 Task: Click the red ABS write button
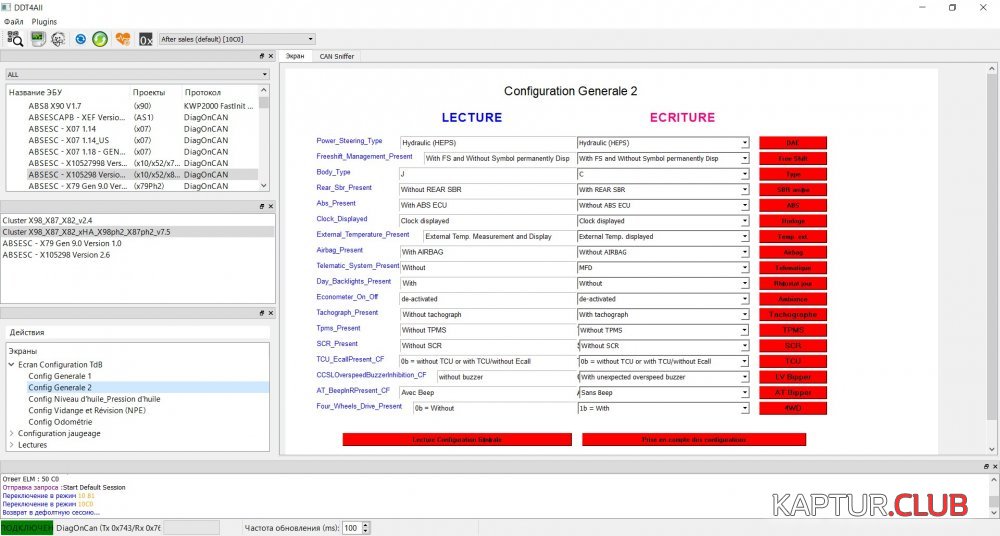[793, 205]
